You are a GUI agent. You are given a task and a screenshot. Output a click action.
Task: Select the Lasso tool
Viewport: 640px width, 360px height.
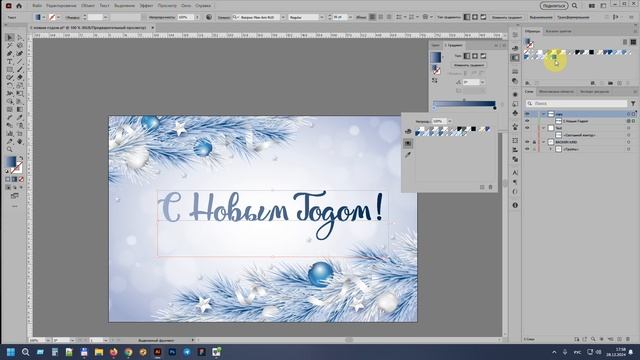pyautogui.click(x=20, y=46)
